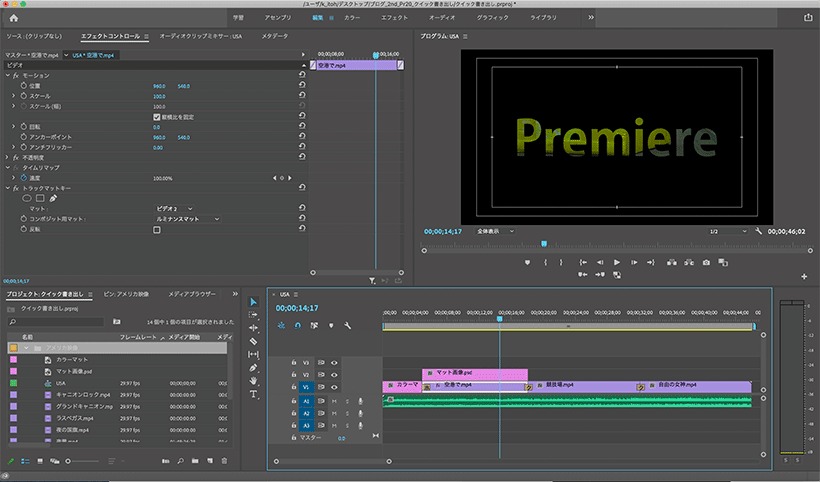This screenshot has height=482, width=820.
Task: Open the 全体表示 zoom level dropdown
Action: (x=495, y=231)
